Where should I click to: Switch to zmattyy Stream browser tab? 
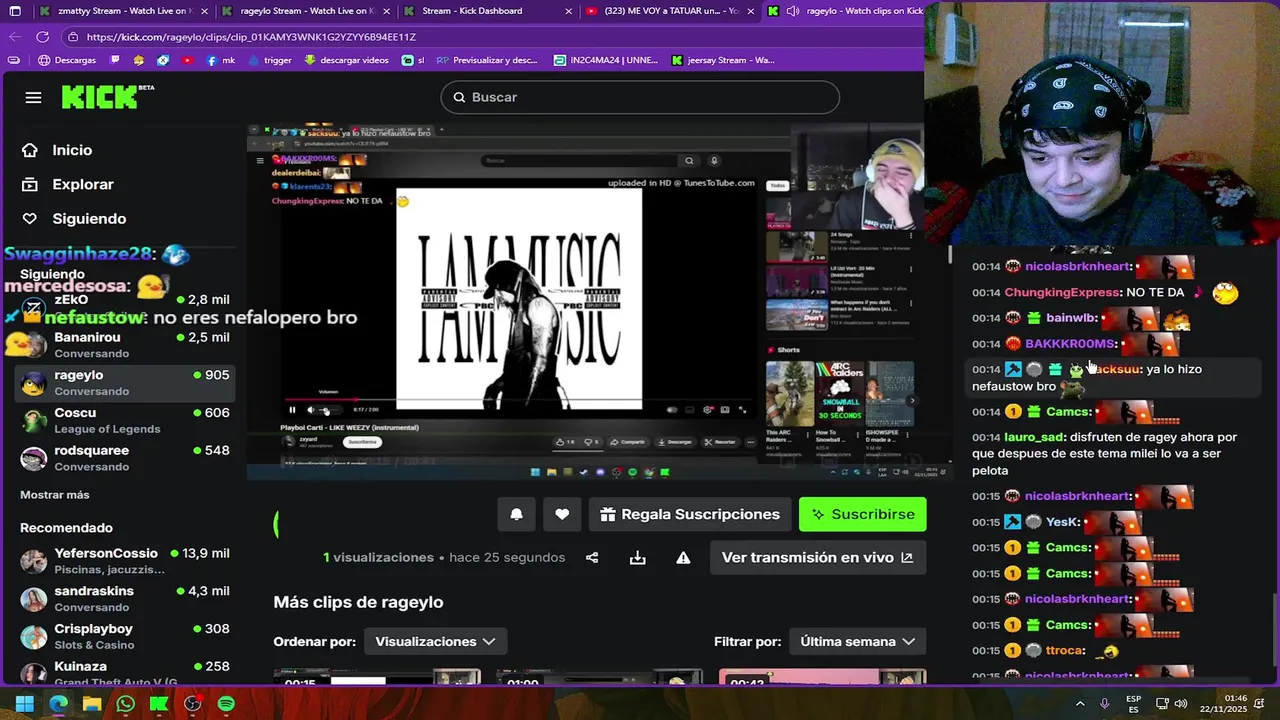click(124, 11)
